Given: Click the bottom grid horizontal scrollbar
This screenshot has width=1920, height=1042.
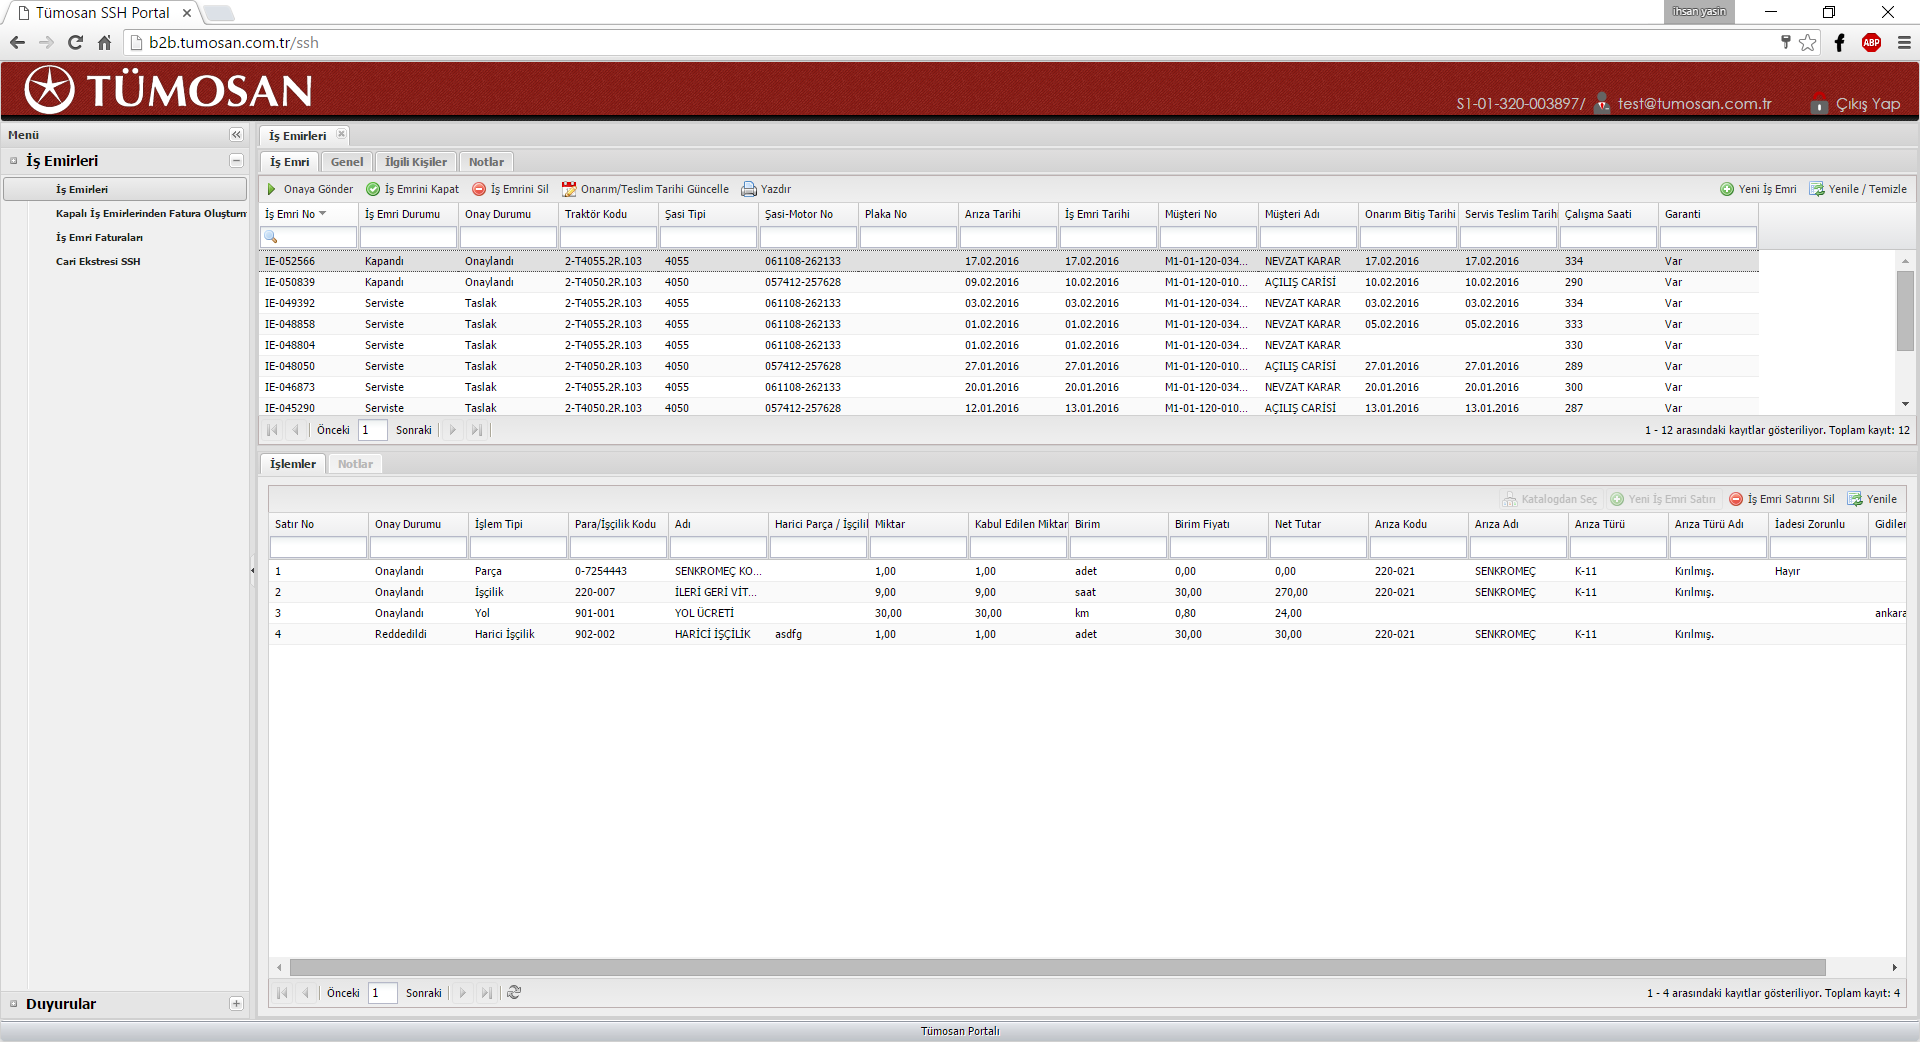Looking at the screenshot, I should coord(1057,967).
